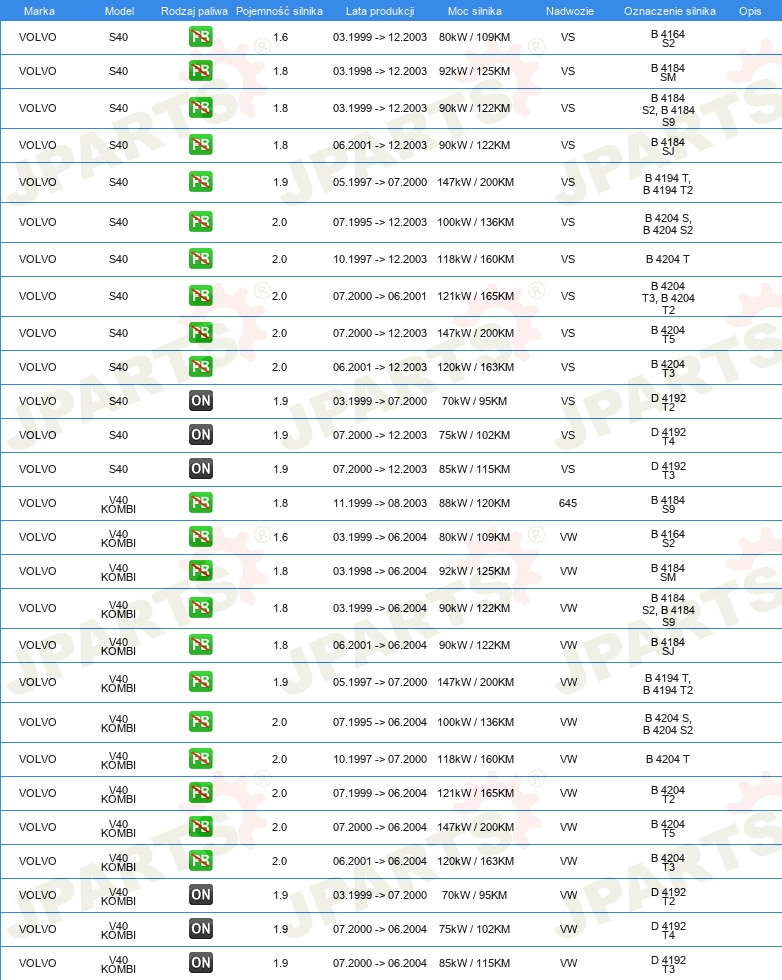The width and height of the screenshot is (782, 980).
Task: Select the date cell '07.2000 -> 06.2001'
Action: click(380, 296)
